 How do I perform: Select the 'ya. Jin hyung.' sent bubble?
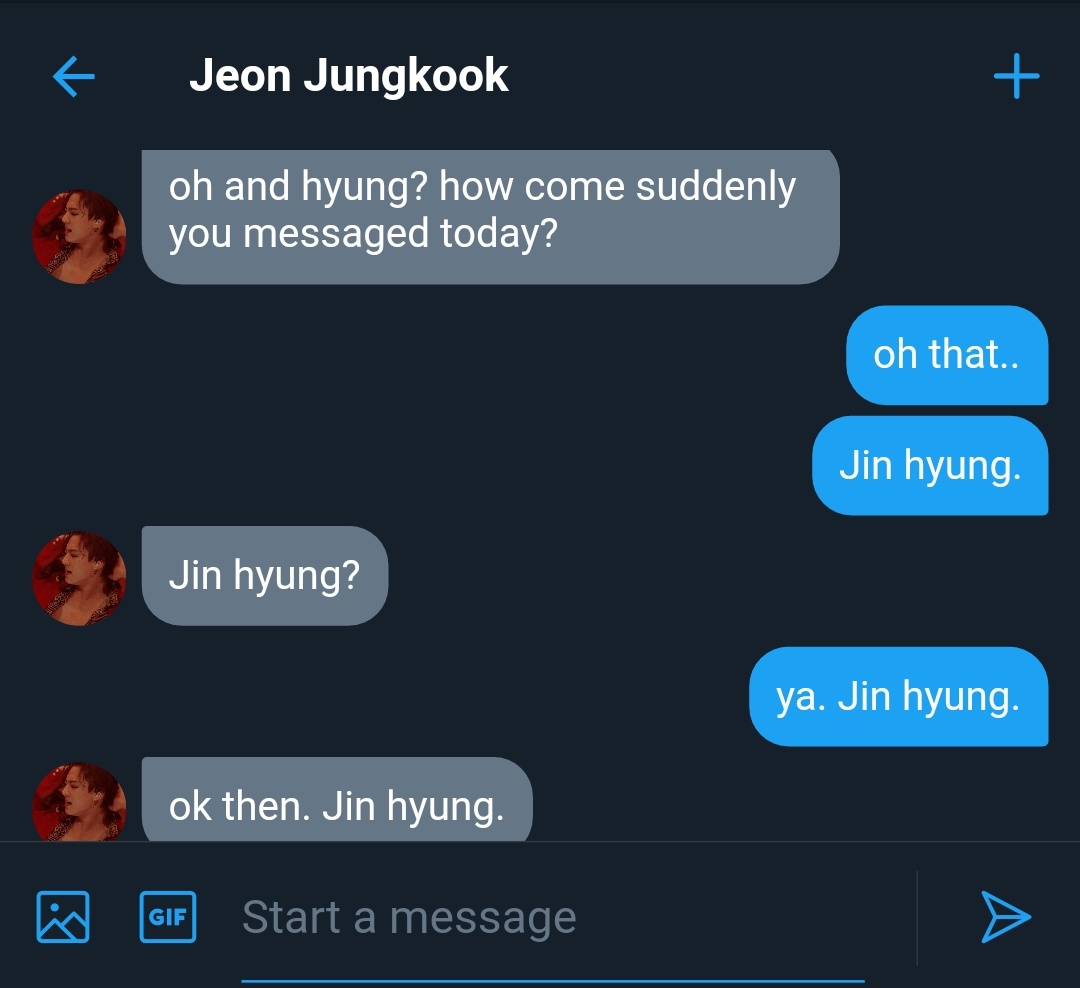[x=898, y=697]
